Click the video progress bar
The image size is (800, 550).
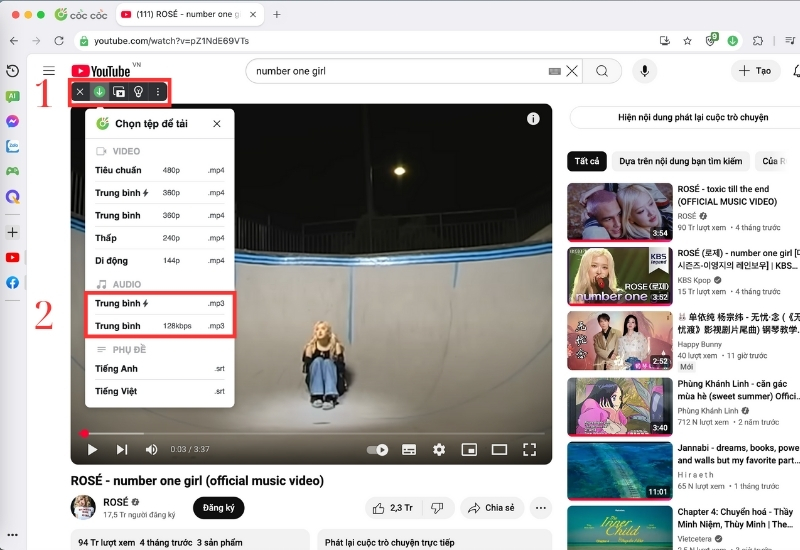pos(311,434)
